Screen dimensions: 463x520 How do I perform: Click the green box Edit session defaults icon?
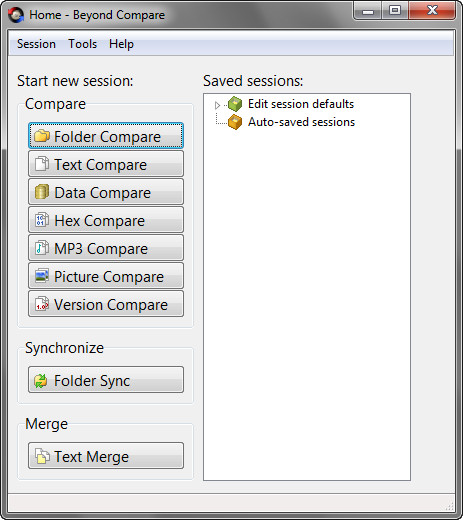point(235,104)
